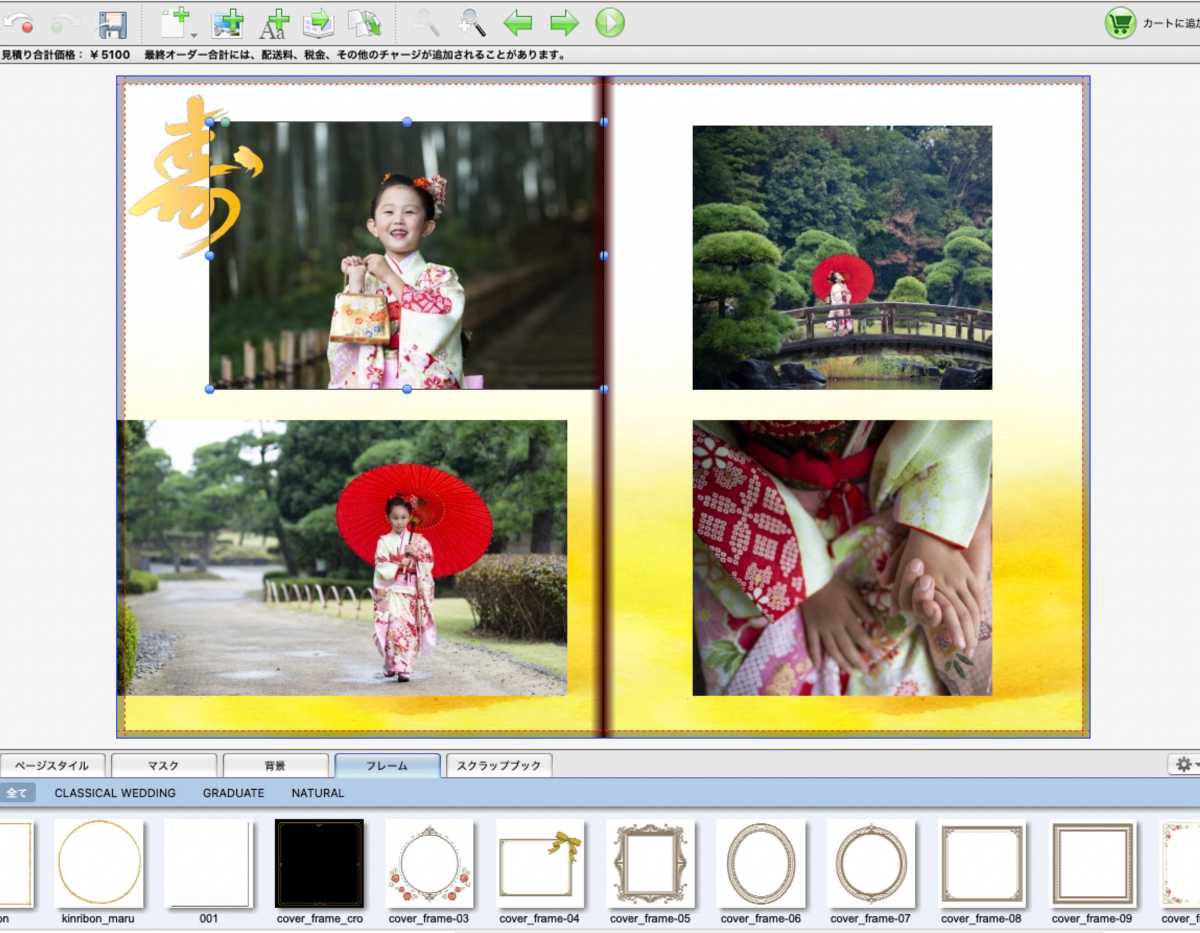Select the girl with red umbrella photo
This screenshot has width=1200, height=933.
pos(342,557)
